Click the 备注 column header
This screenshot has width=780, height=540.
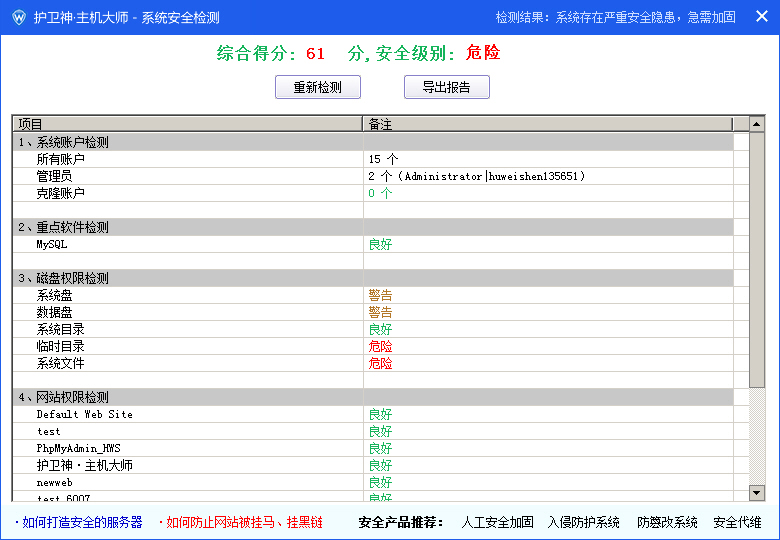[546, 124]
